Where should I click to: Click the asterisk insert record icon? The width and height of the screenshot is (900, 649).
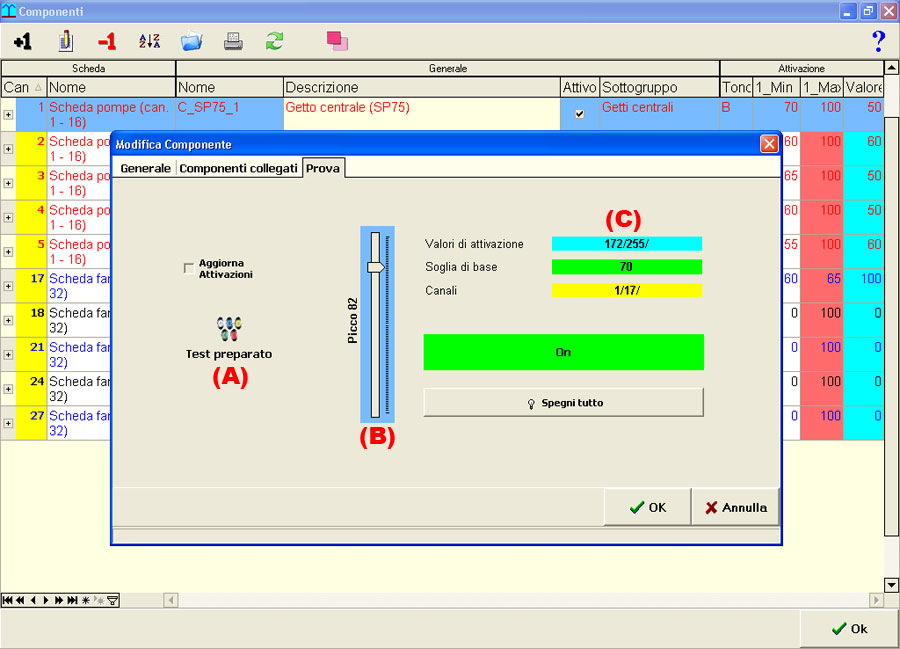click(86, 600)
